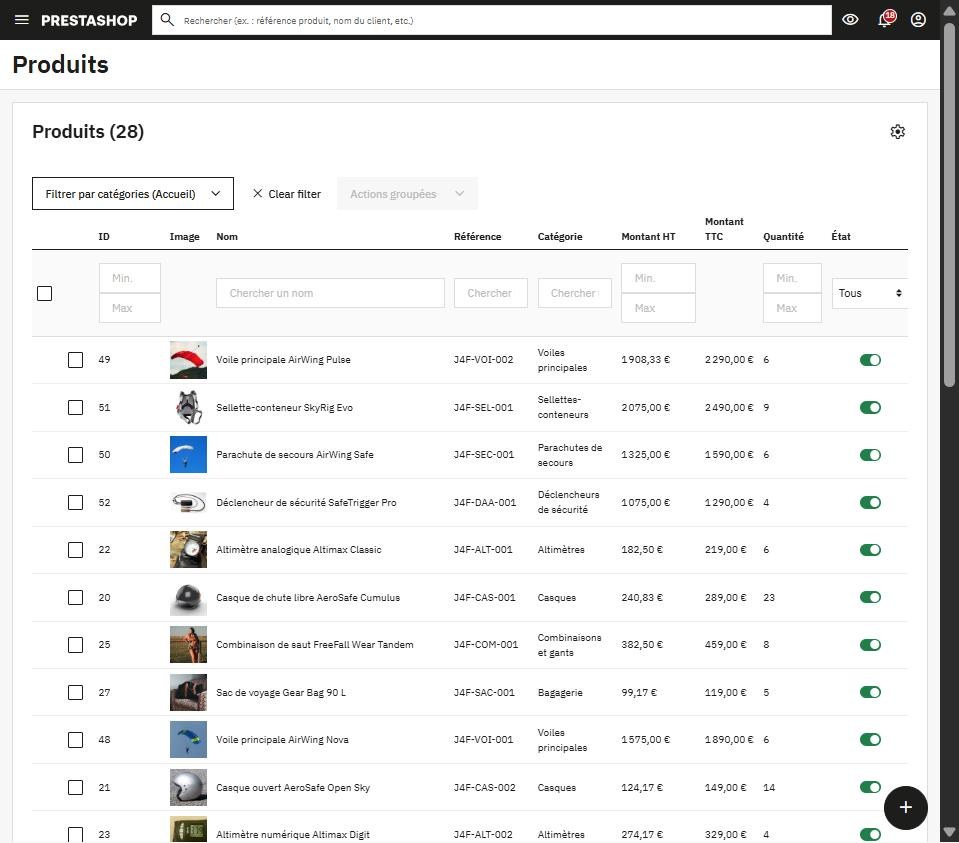Sort by the Référence column header
The width and height of the screenshot is (959, 843).
(x=477, y=237)
